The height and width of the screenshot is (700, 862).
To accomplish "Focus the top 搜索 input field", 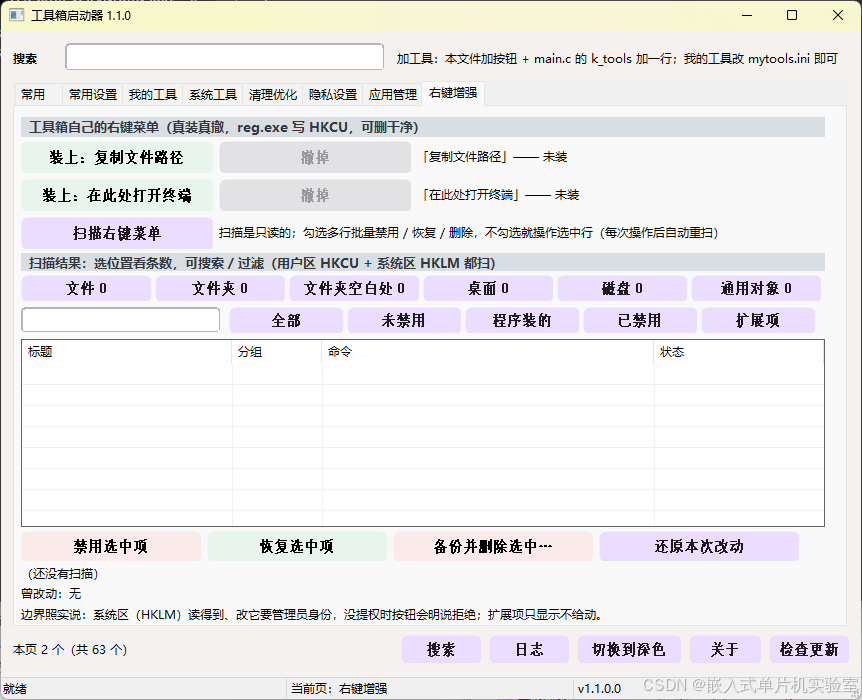I will [x=224, y=57].
